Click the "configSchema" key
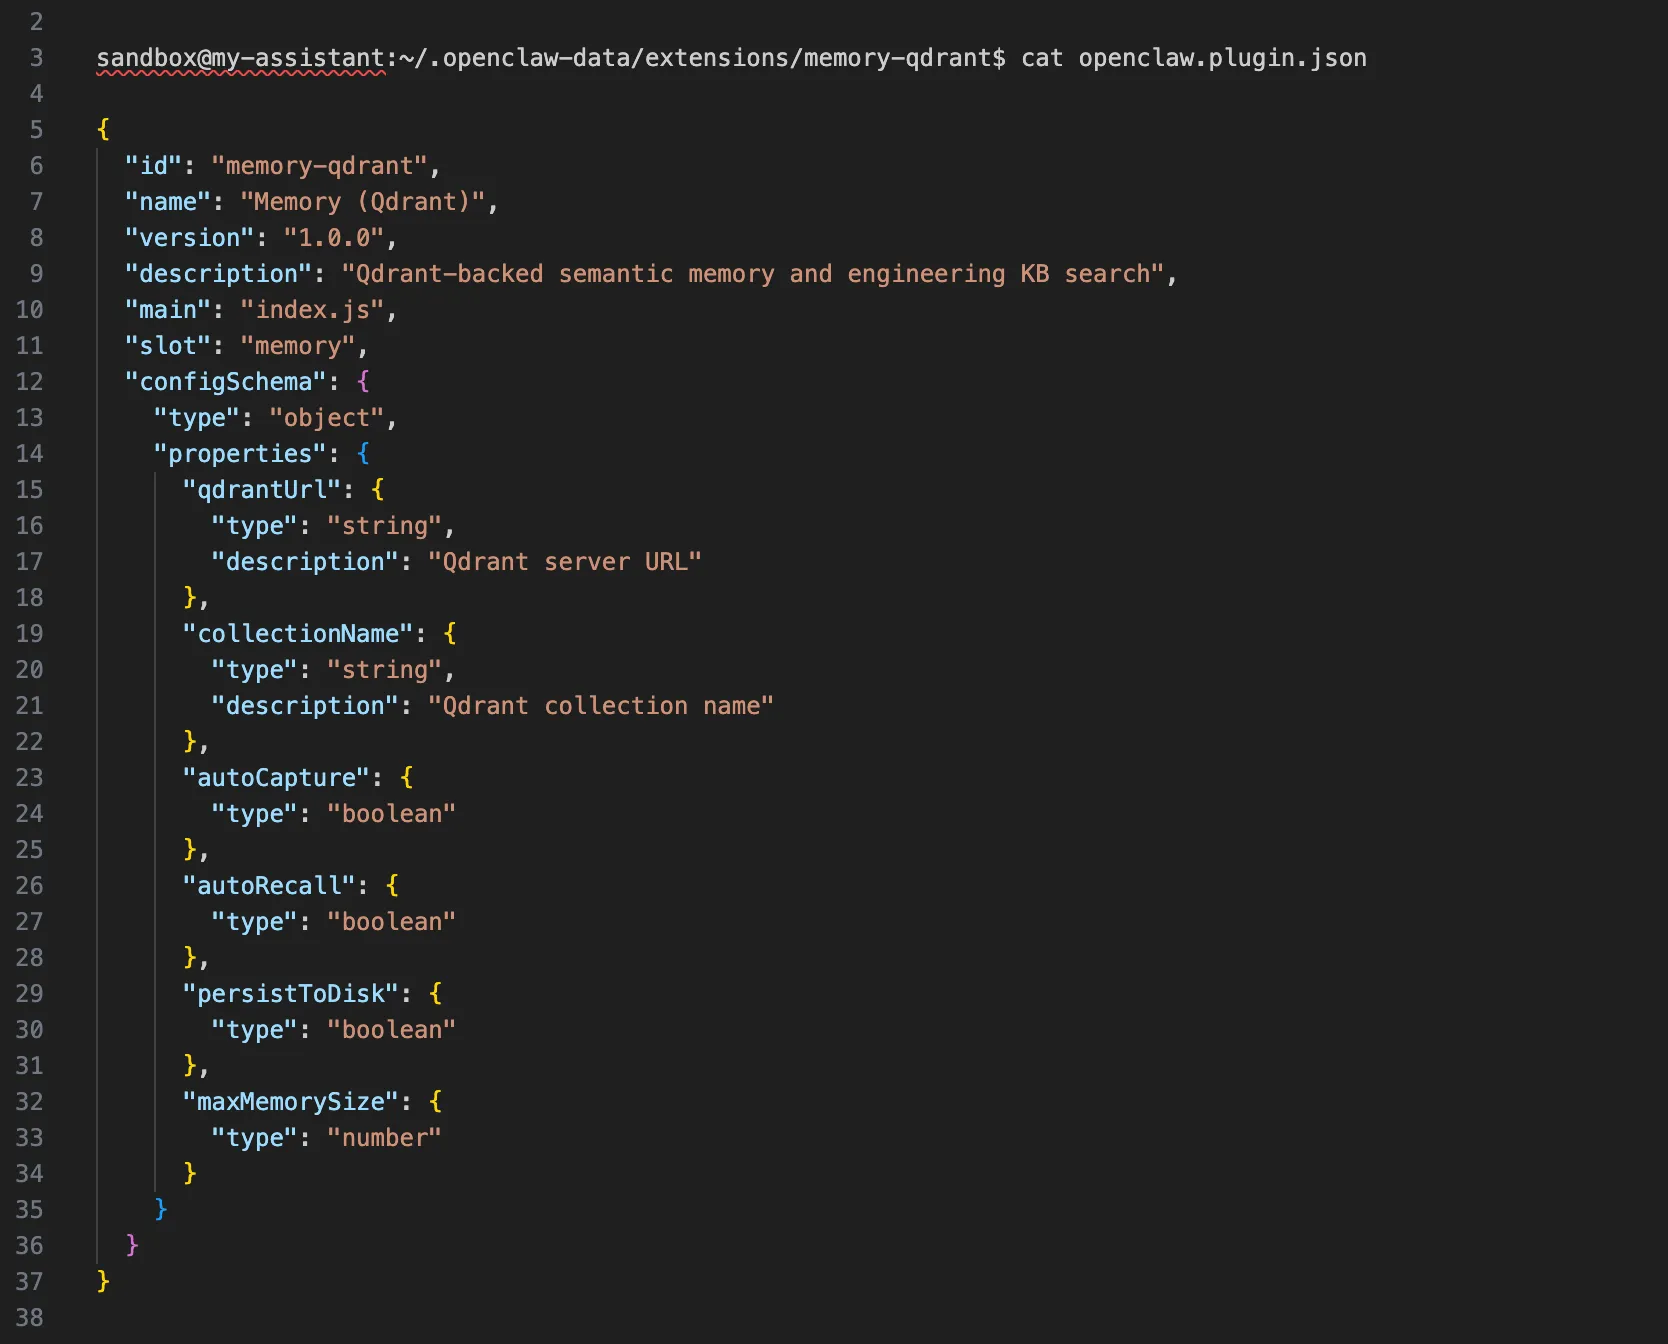The height and width of the screenshot is (1344, 1668). [226, 382]
